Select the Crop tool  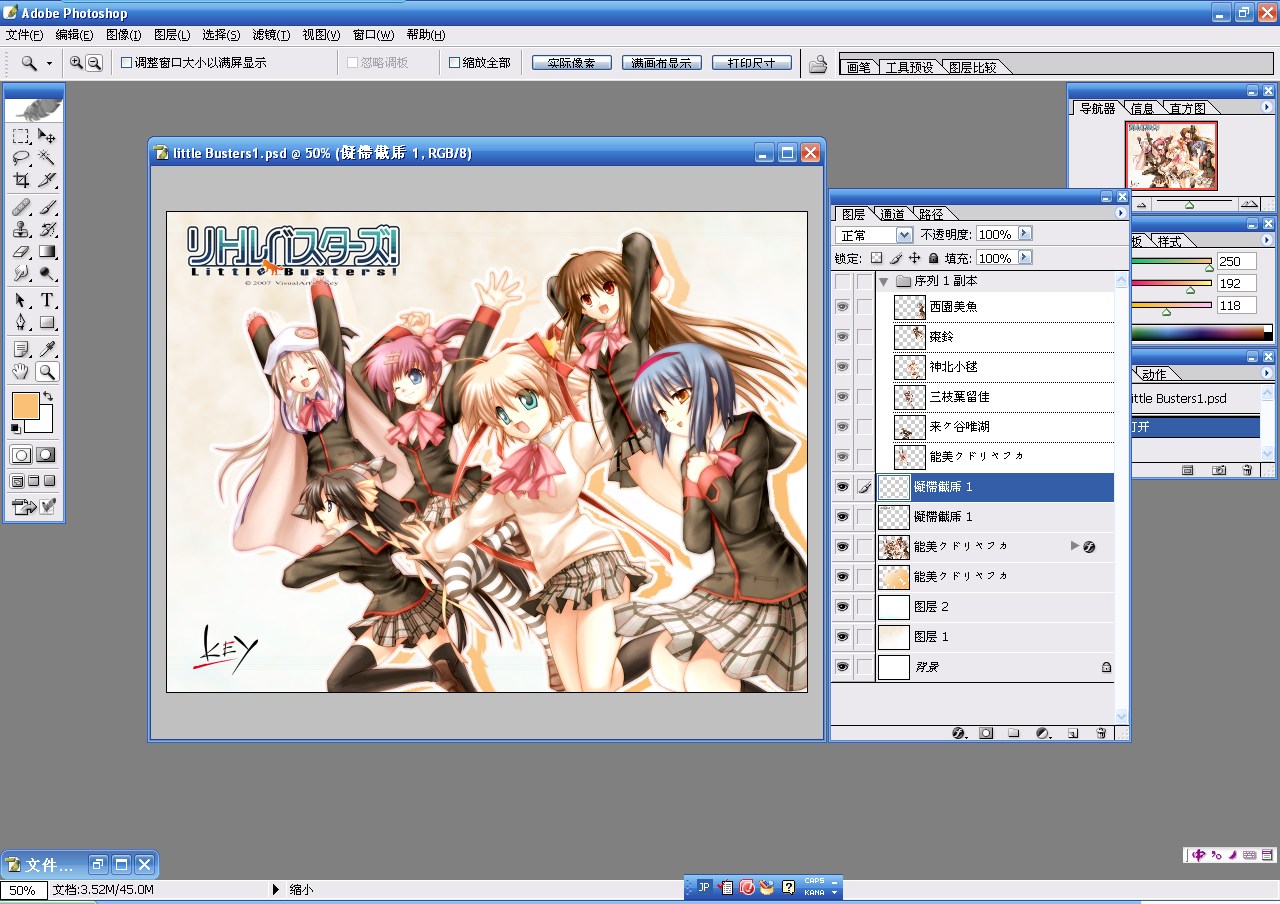(21, 180)
